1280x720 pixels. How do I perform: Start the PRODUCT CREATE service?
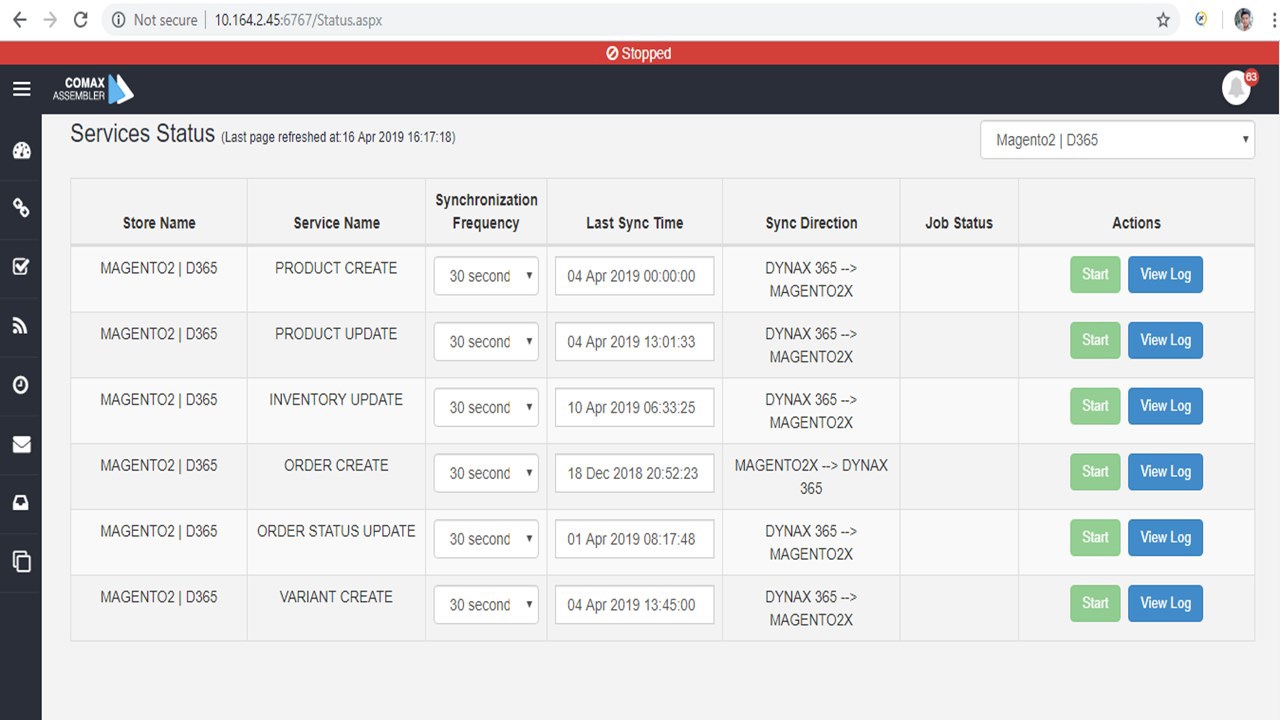tap(1095, 275)
